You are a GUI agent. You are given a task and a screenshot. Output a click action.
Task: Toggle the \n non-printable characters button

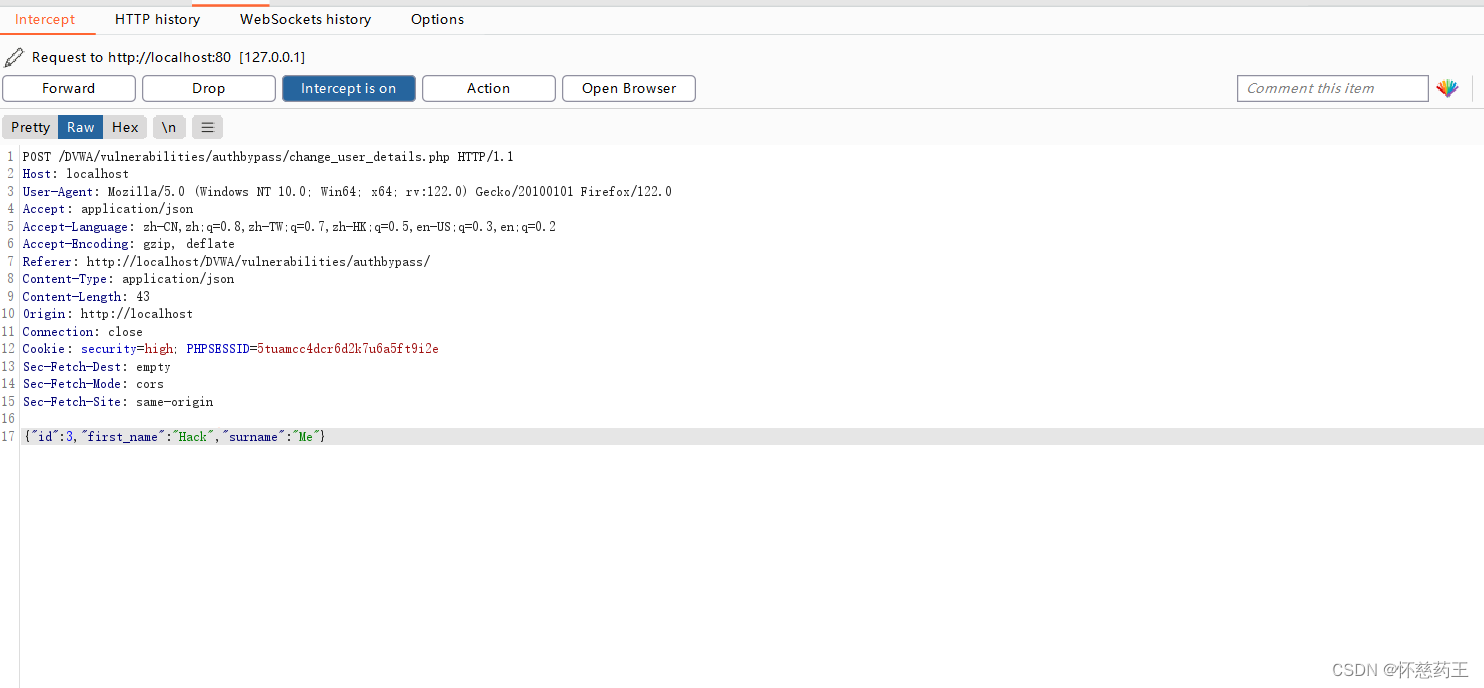pyautogui.click(x=169, y=127)
